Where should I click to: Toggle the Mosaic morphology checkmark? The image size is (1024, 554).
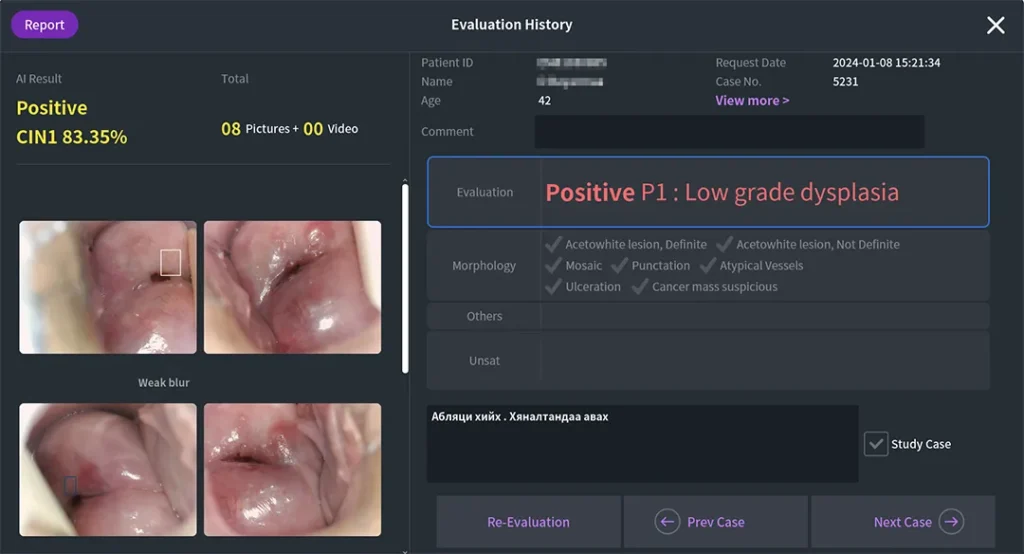pyautogui.click(x=554, y=265)
